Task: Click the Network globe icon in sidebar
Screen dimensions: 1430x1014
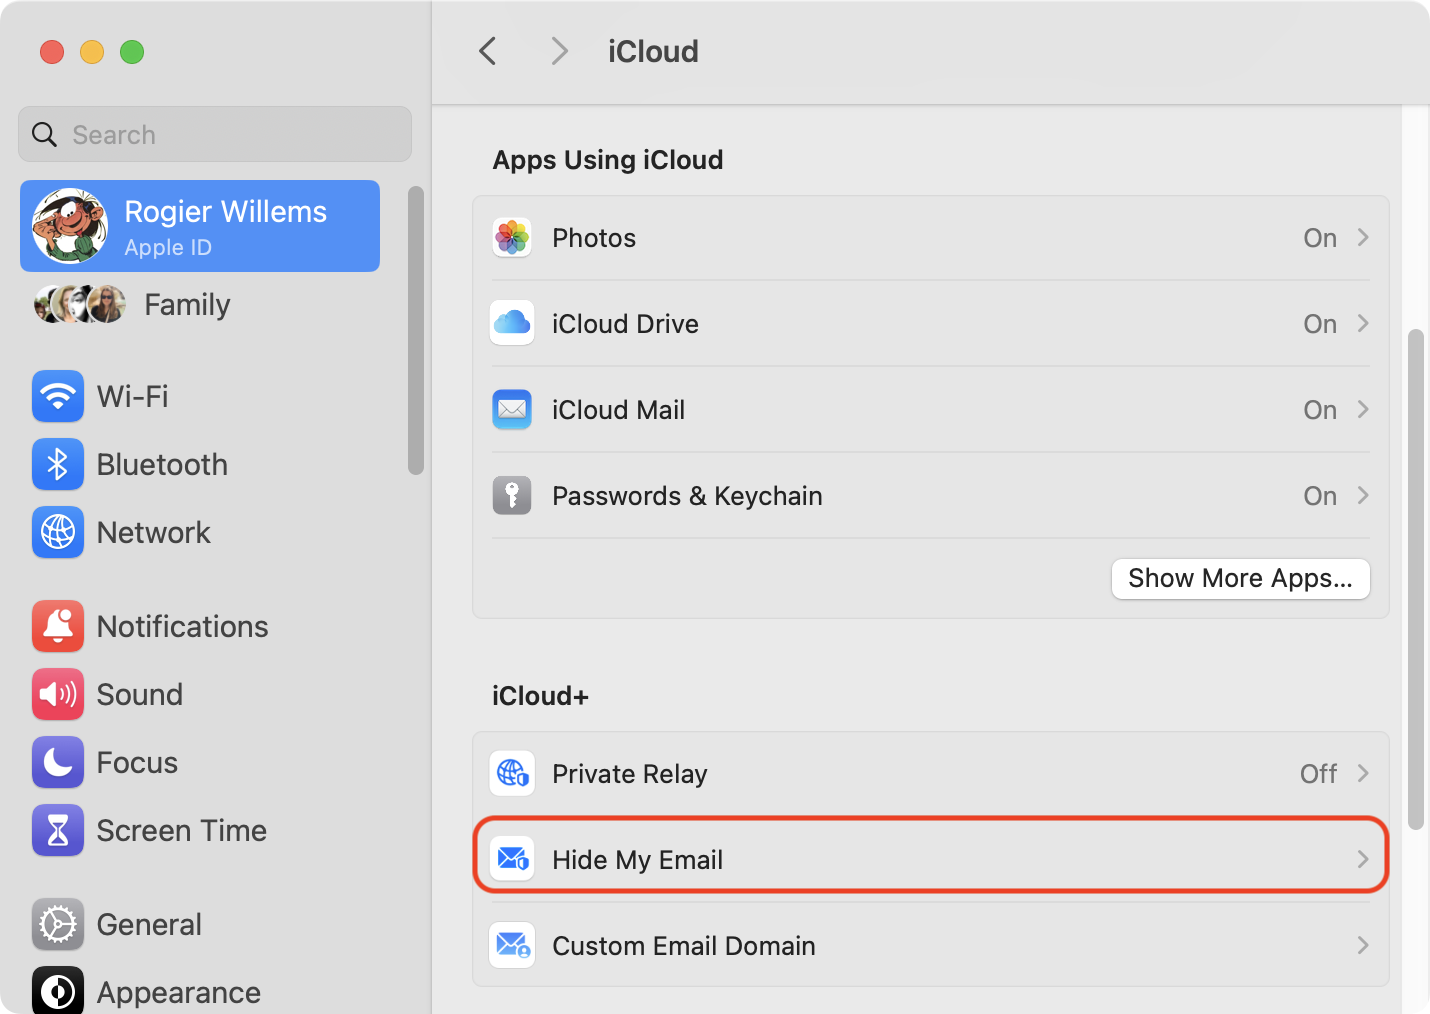Action: pos(58,533)
